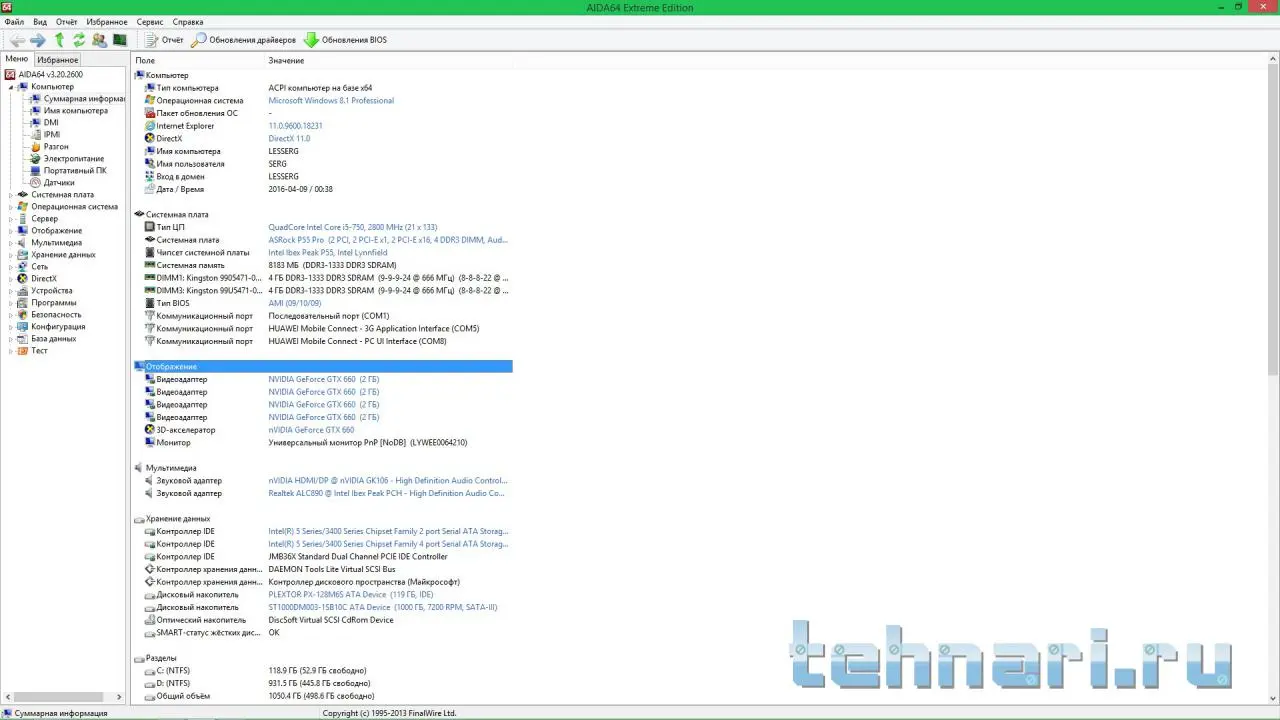The width and height of the screenshot is (1280, 720).
Task: Select the Датчики sensor icon
Action: click(35, 183)
